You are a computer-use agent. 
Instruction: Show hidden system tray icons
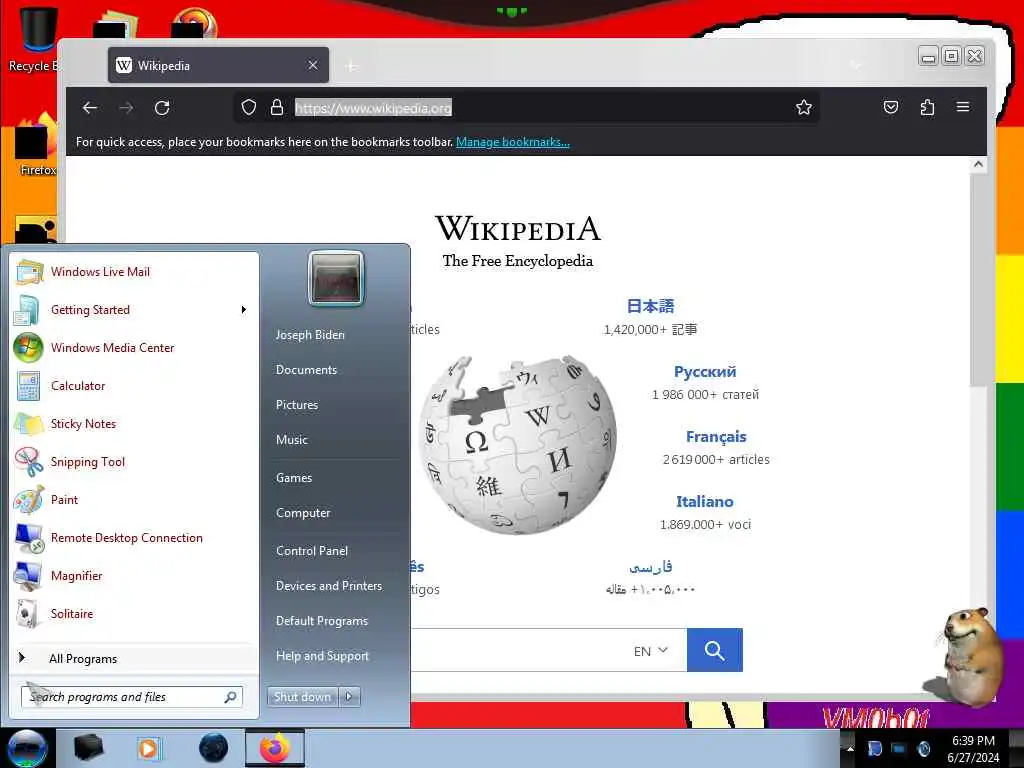(850, 748)
